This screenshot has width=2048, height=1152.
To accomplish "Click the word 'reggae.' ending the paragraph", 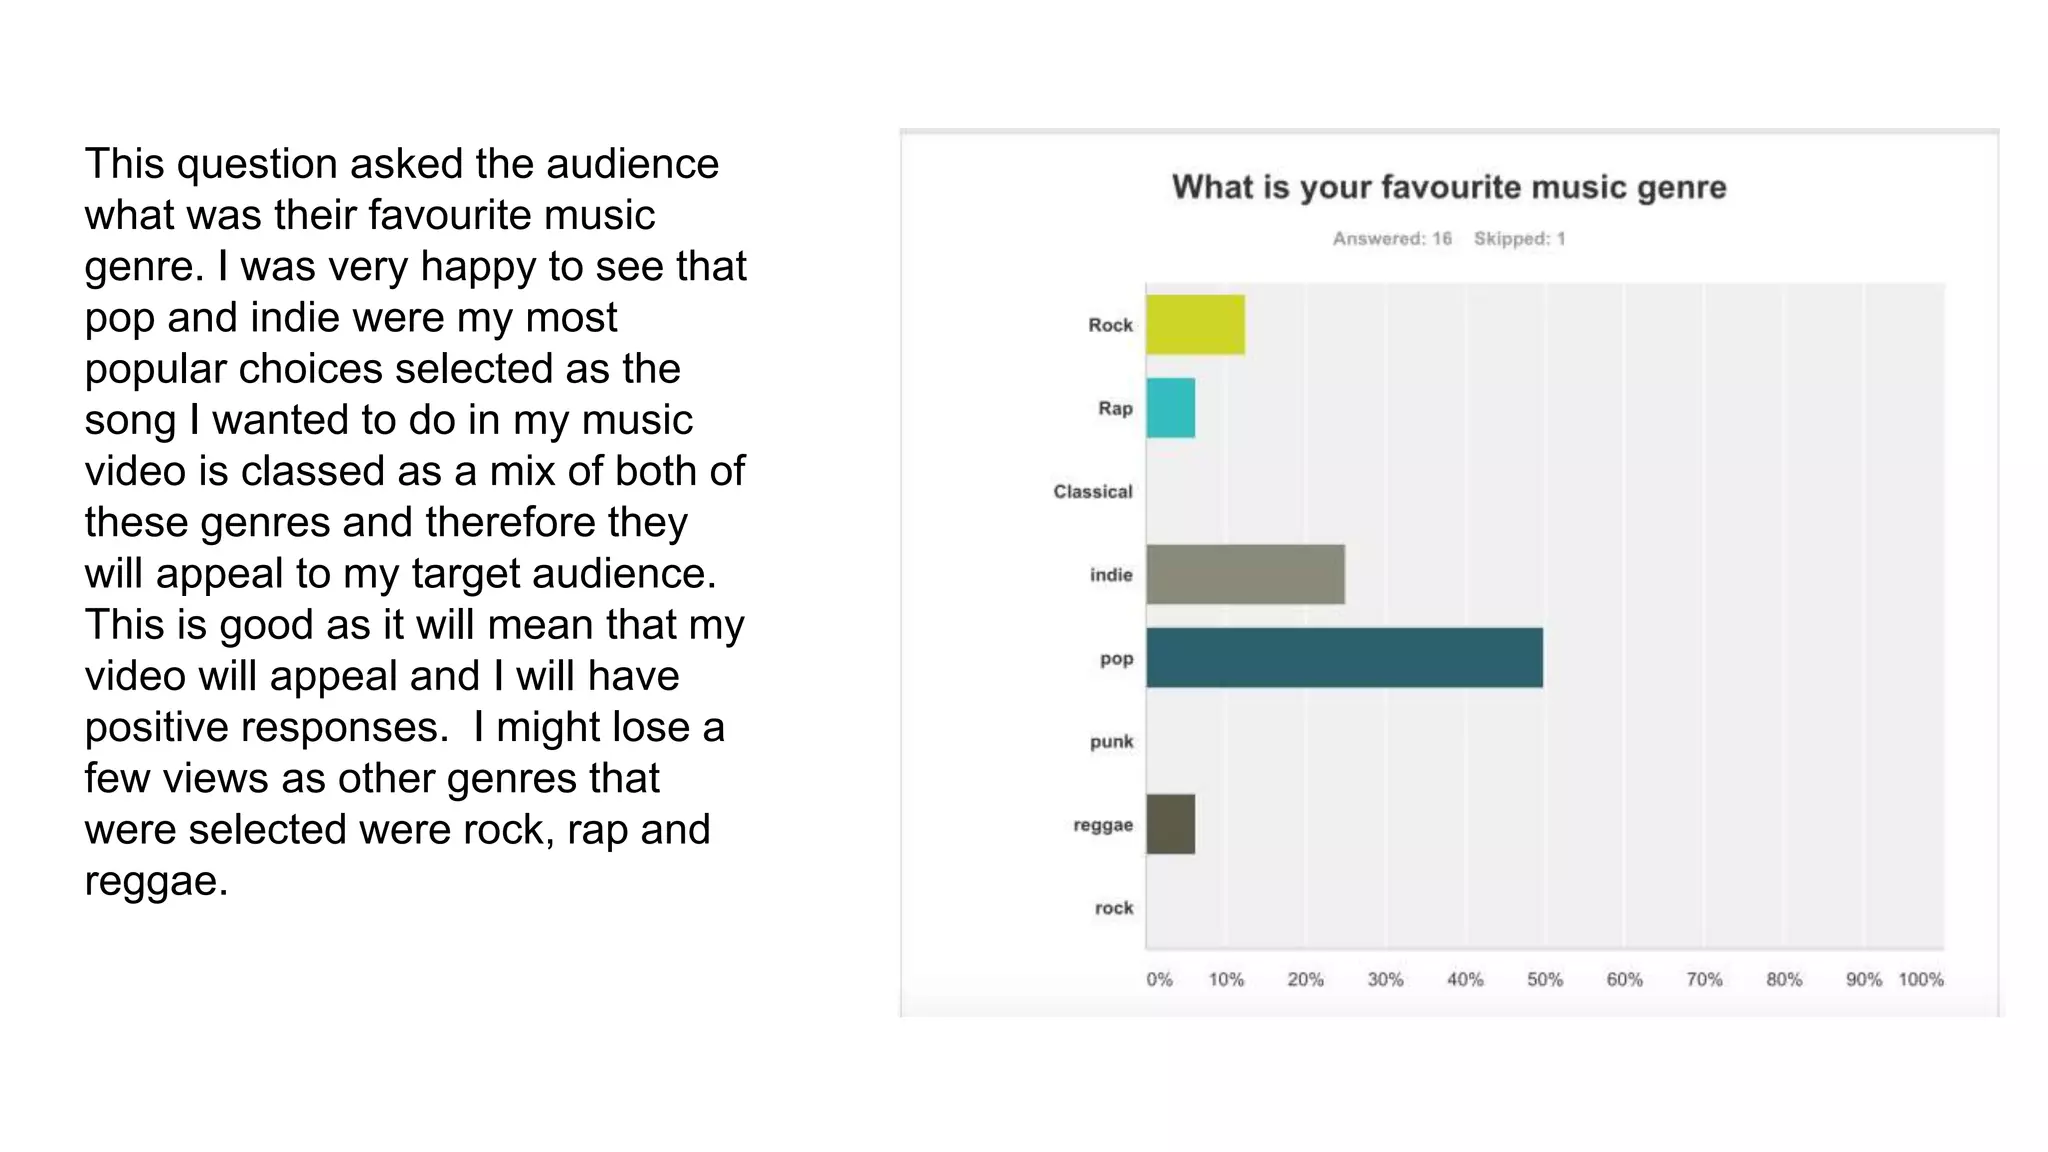I will pyautogui.click(x=156, y=881).
